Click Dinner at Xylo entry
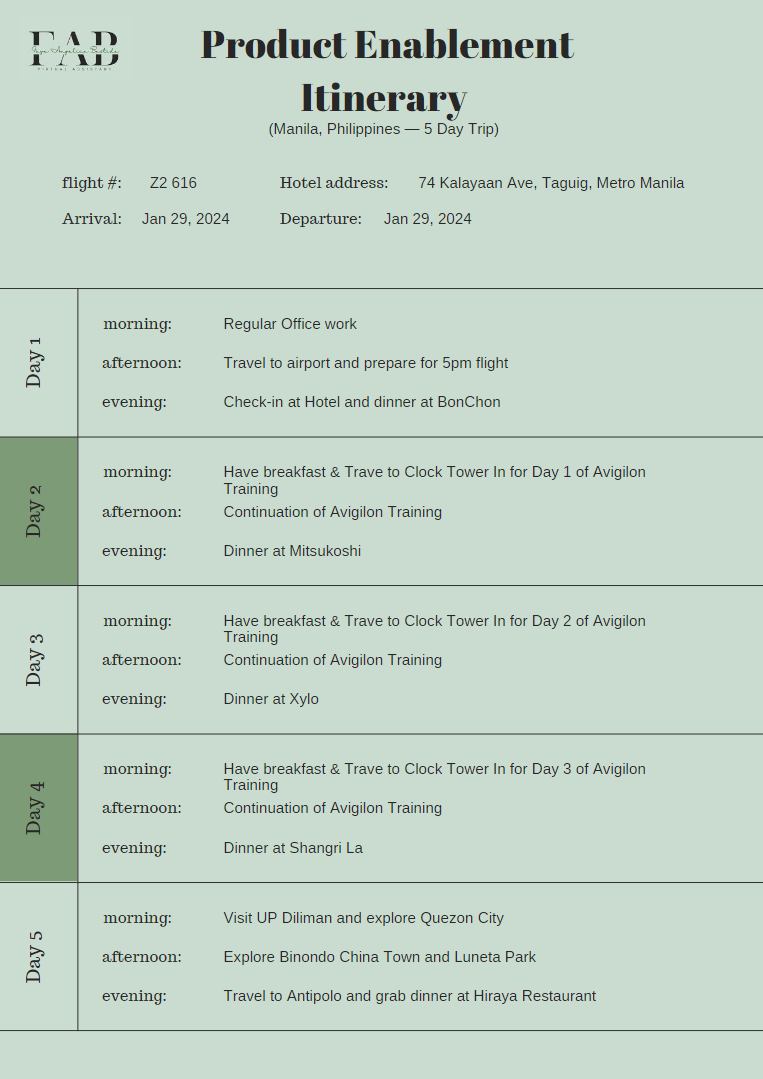 pyautogui.click(x=271, y=699)
